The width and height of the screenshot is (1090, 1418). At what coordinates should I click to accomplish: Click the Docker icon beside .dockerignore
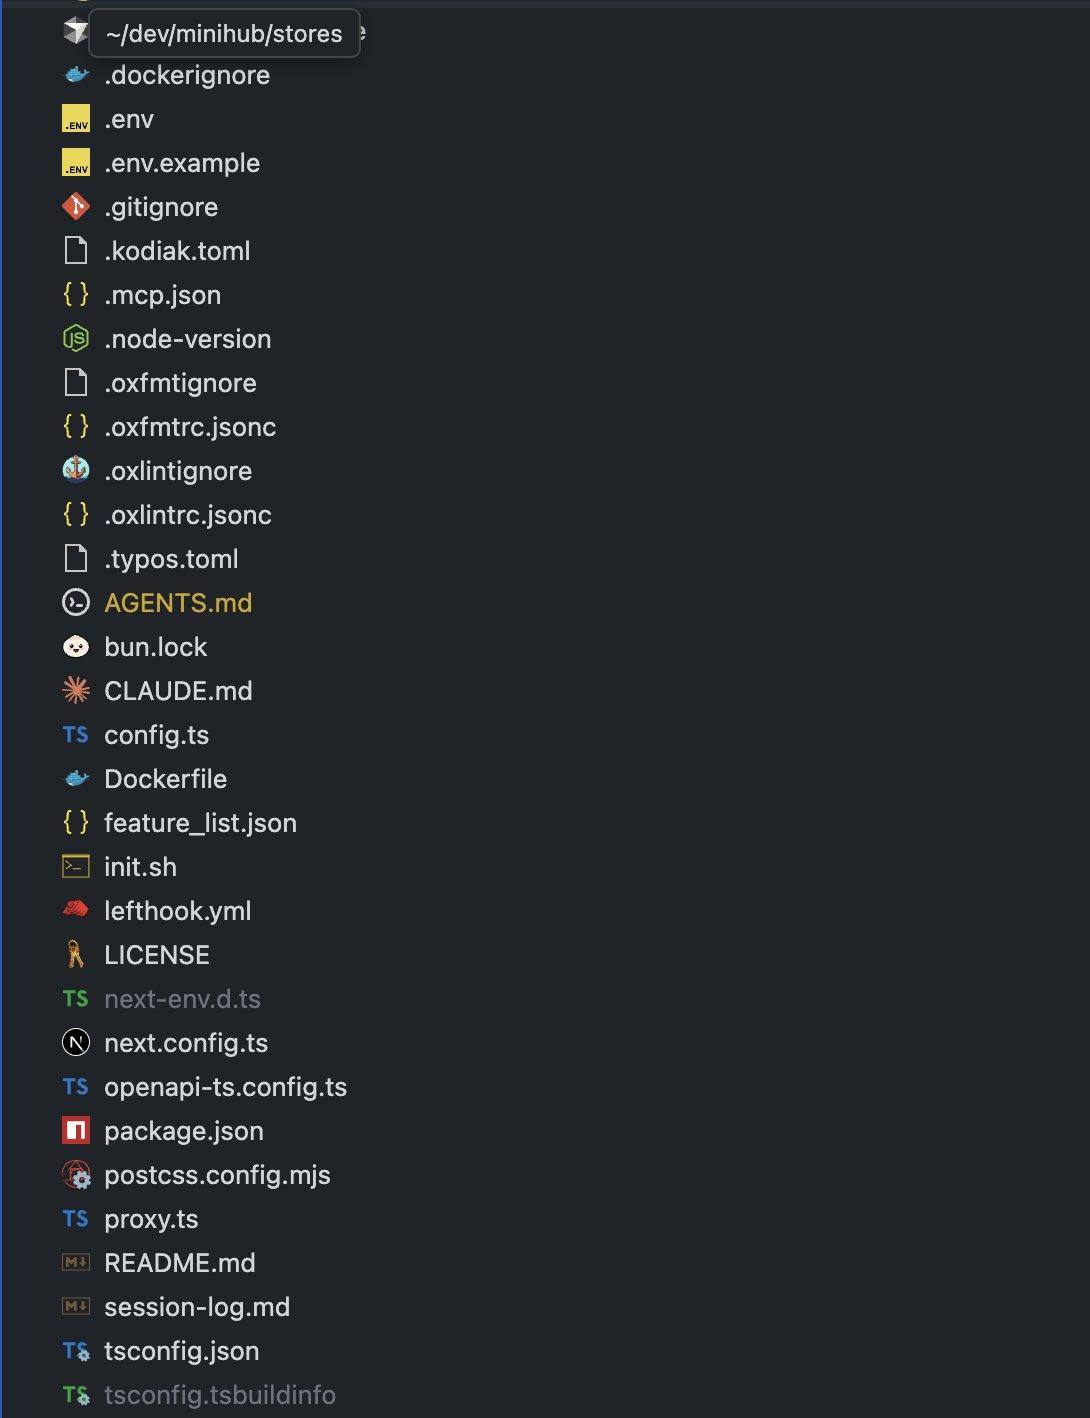click(x=76, y=75)
